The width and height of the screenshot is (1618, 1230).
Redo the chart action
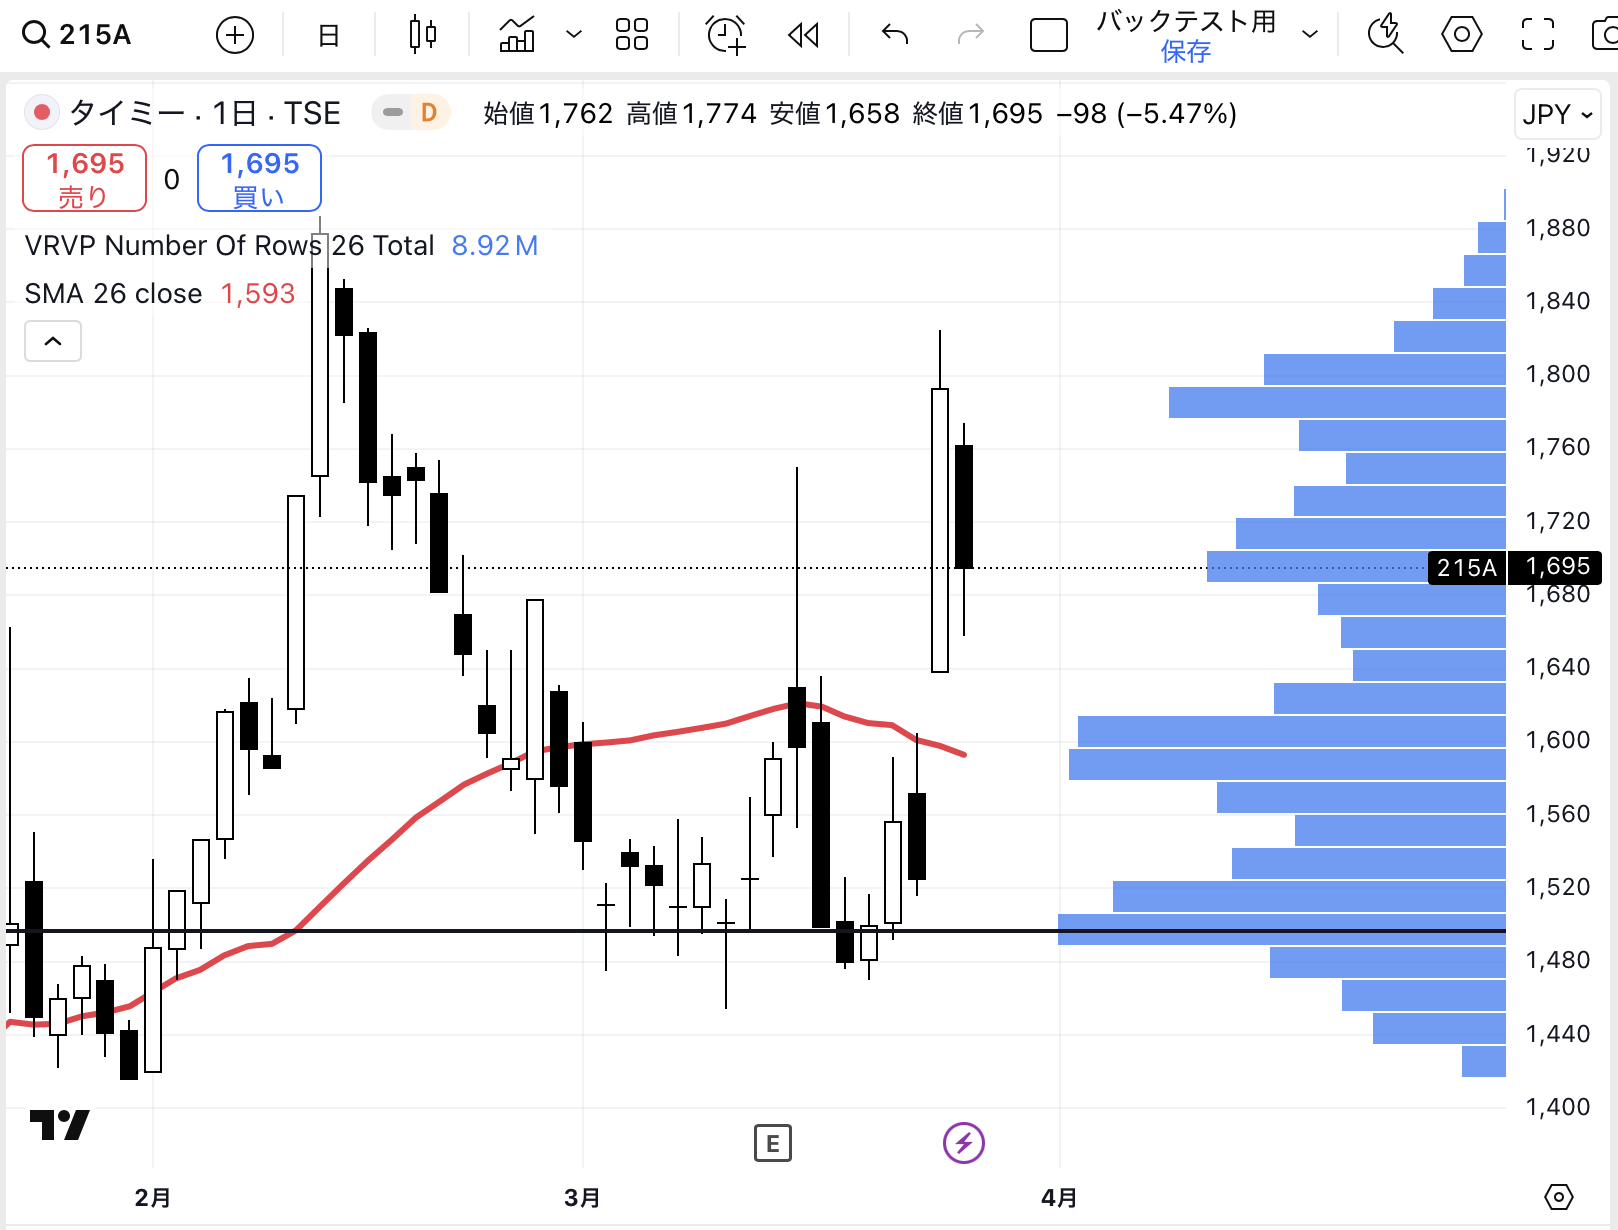pyautogui.click(x=970, y=36)
